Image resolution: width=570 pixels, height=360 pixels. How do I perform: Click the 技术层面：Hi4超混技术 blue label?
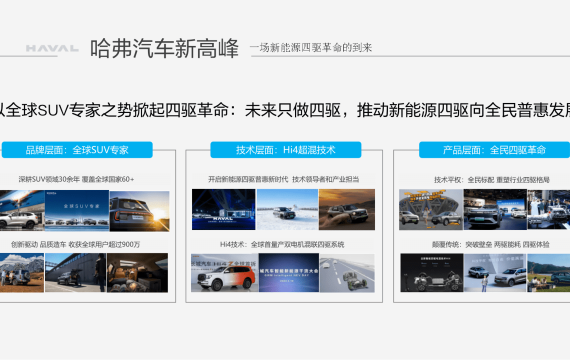[286, 150]
